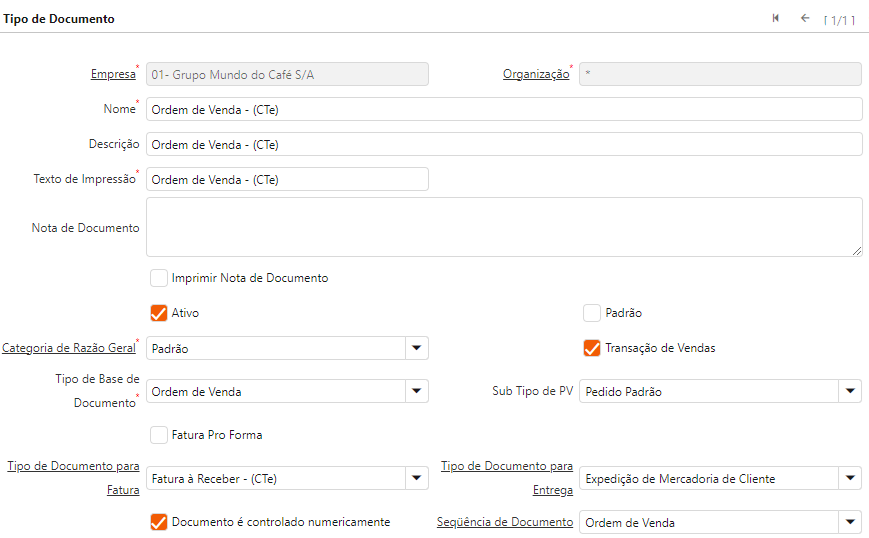Go to first record navigation icon
Screen dimensions: 869x538
click(x=776, y=18)
